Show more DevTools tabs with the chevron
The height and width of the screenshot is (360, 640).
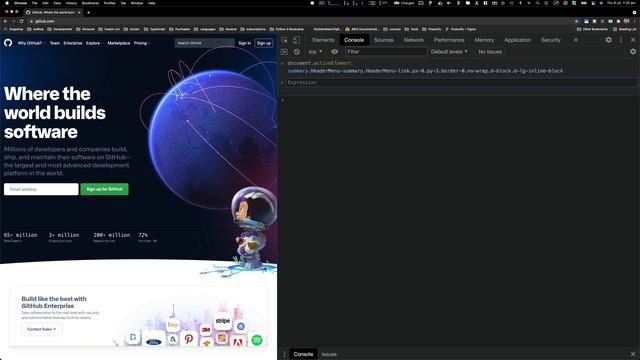tap(576, 40)
